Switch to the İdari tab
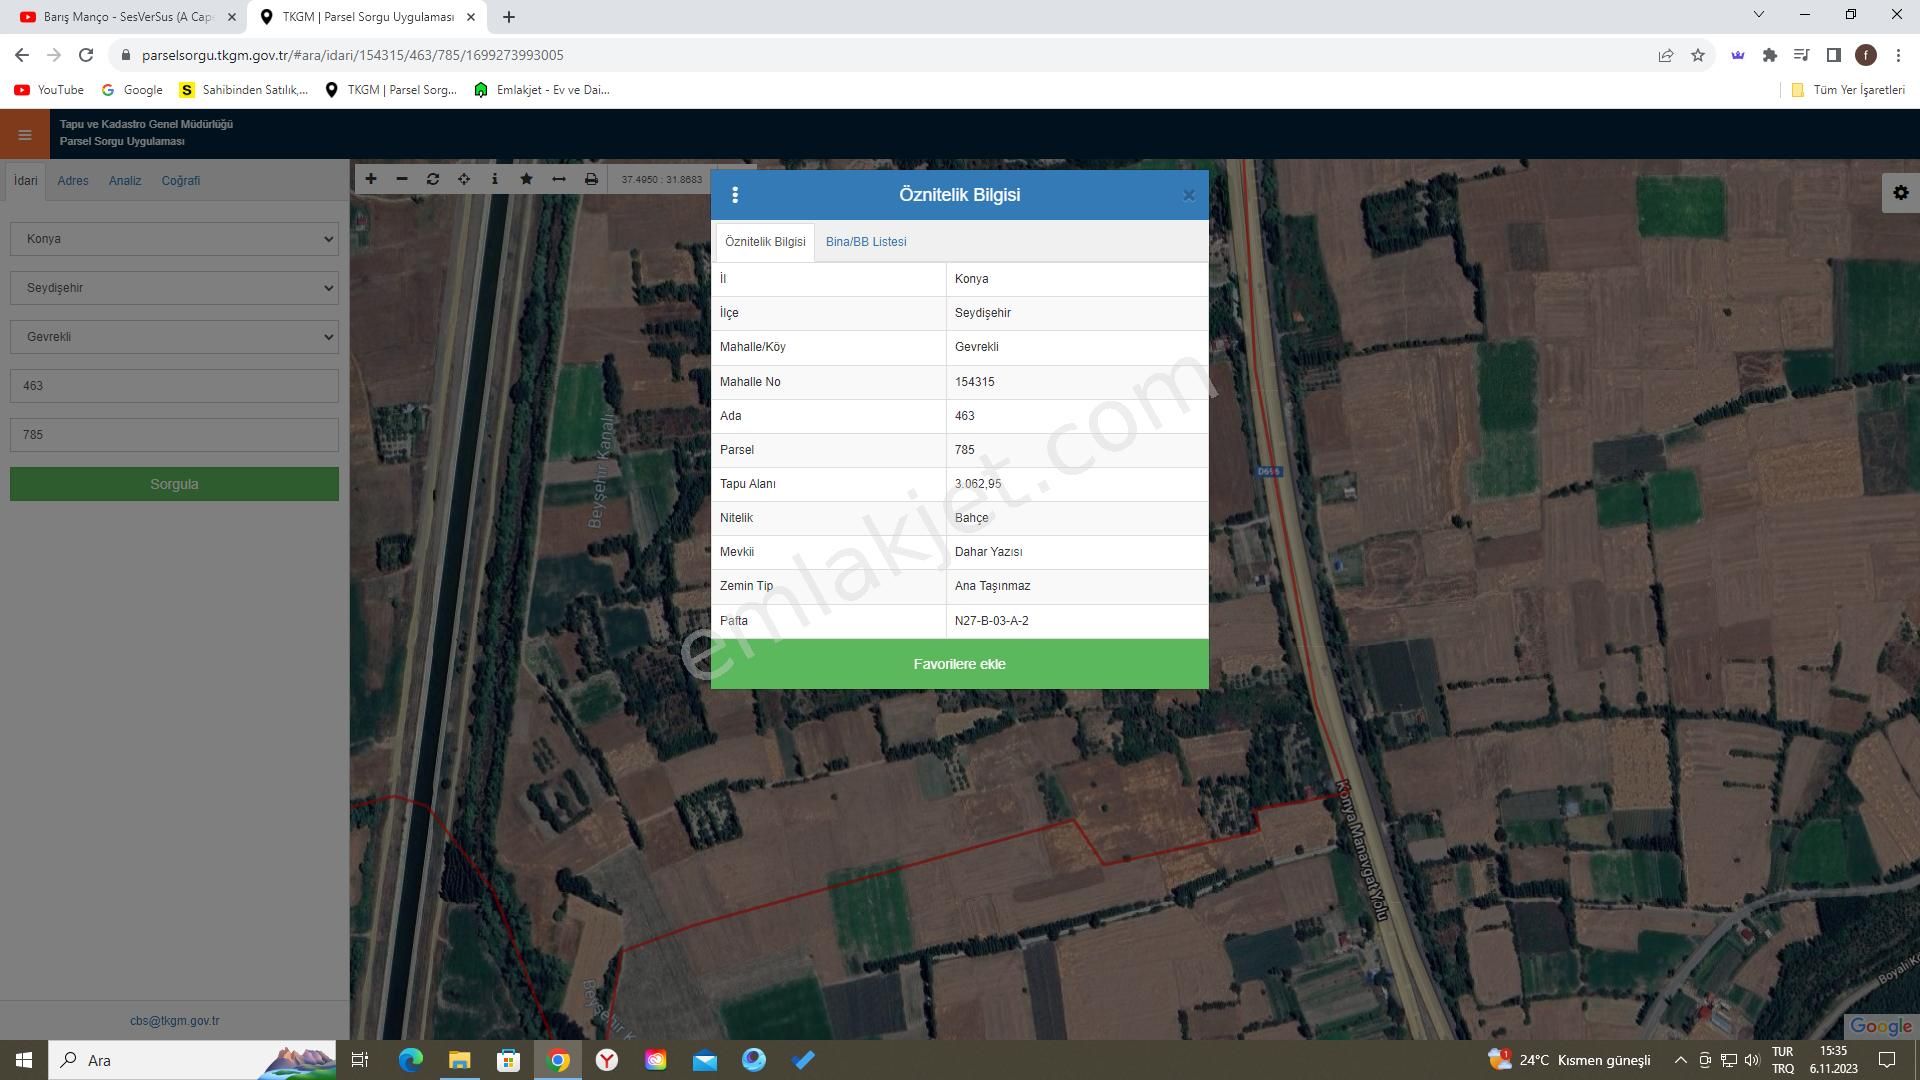 (x=26, y=181)
